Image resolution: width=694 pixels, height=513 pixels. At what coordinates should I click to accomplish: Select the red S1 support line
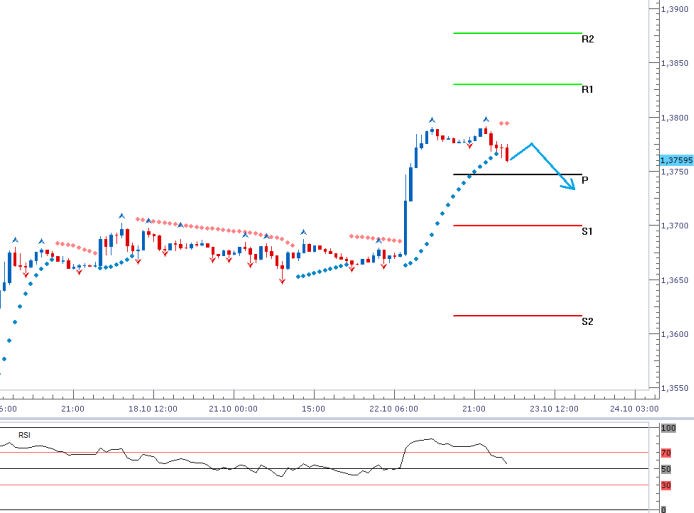pyautogui.click(x=517, y=226)
